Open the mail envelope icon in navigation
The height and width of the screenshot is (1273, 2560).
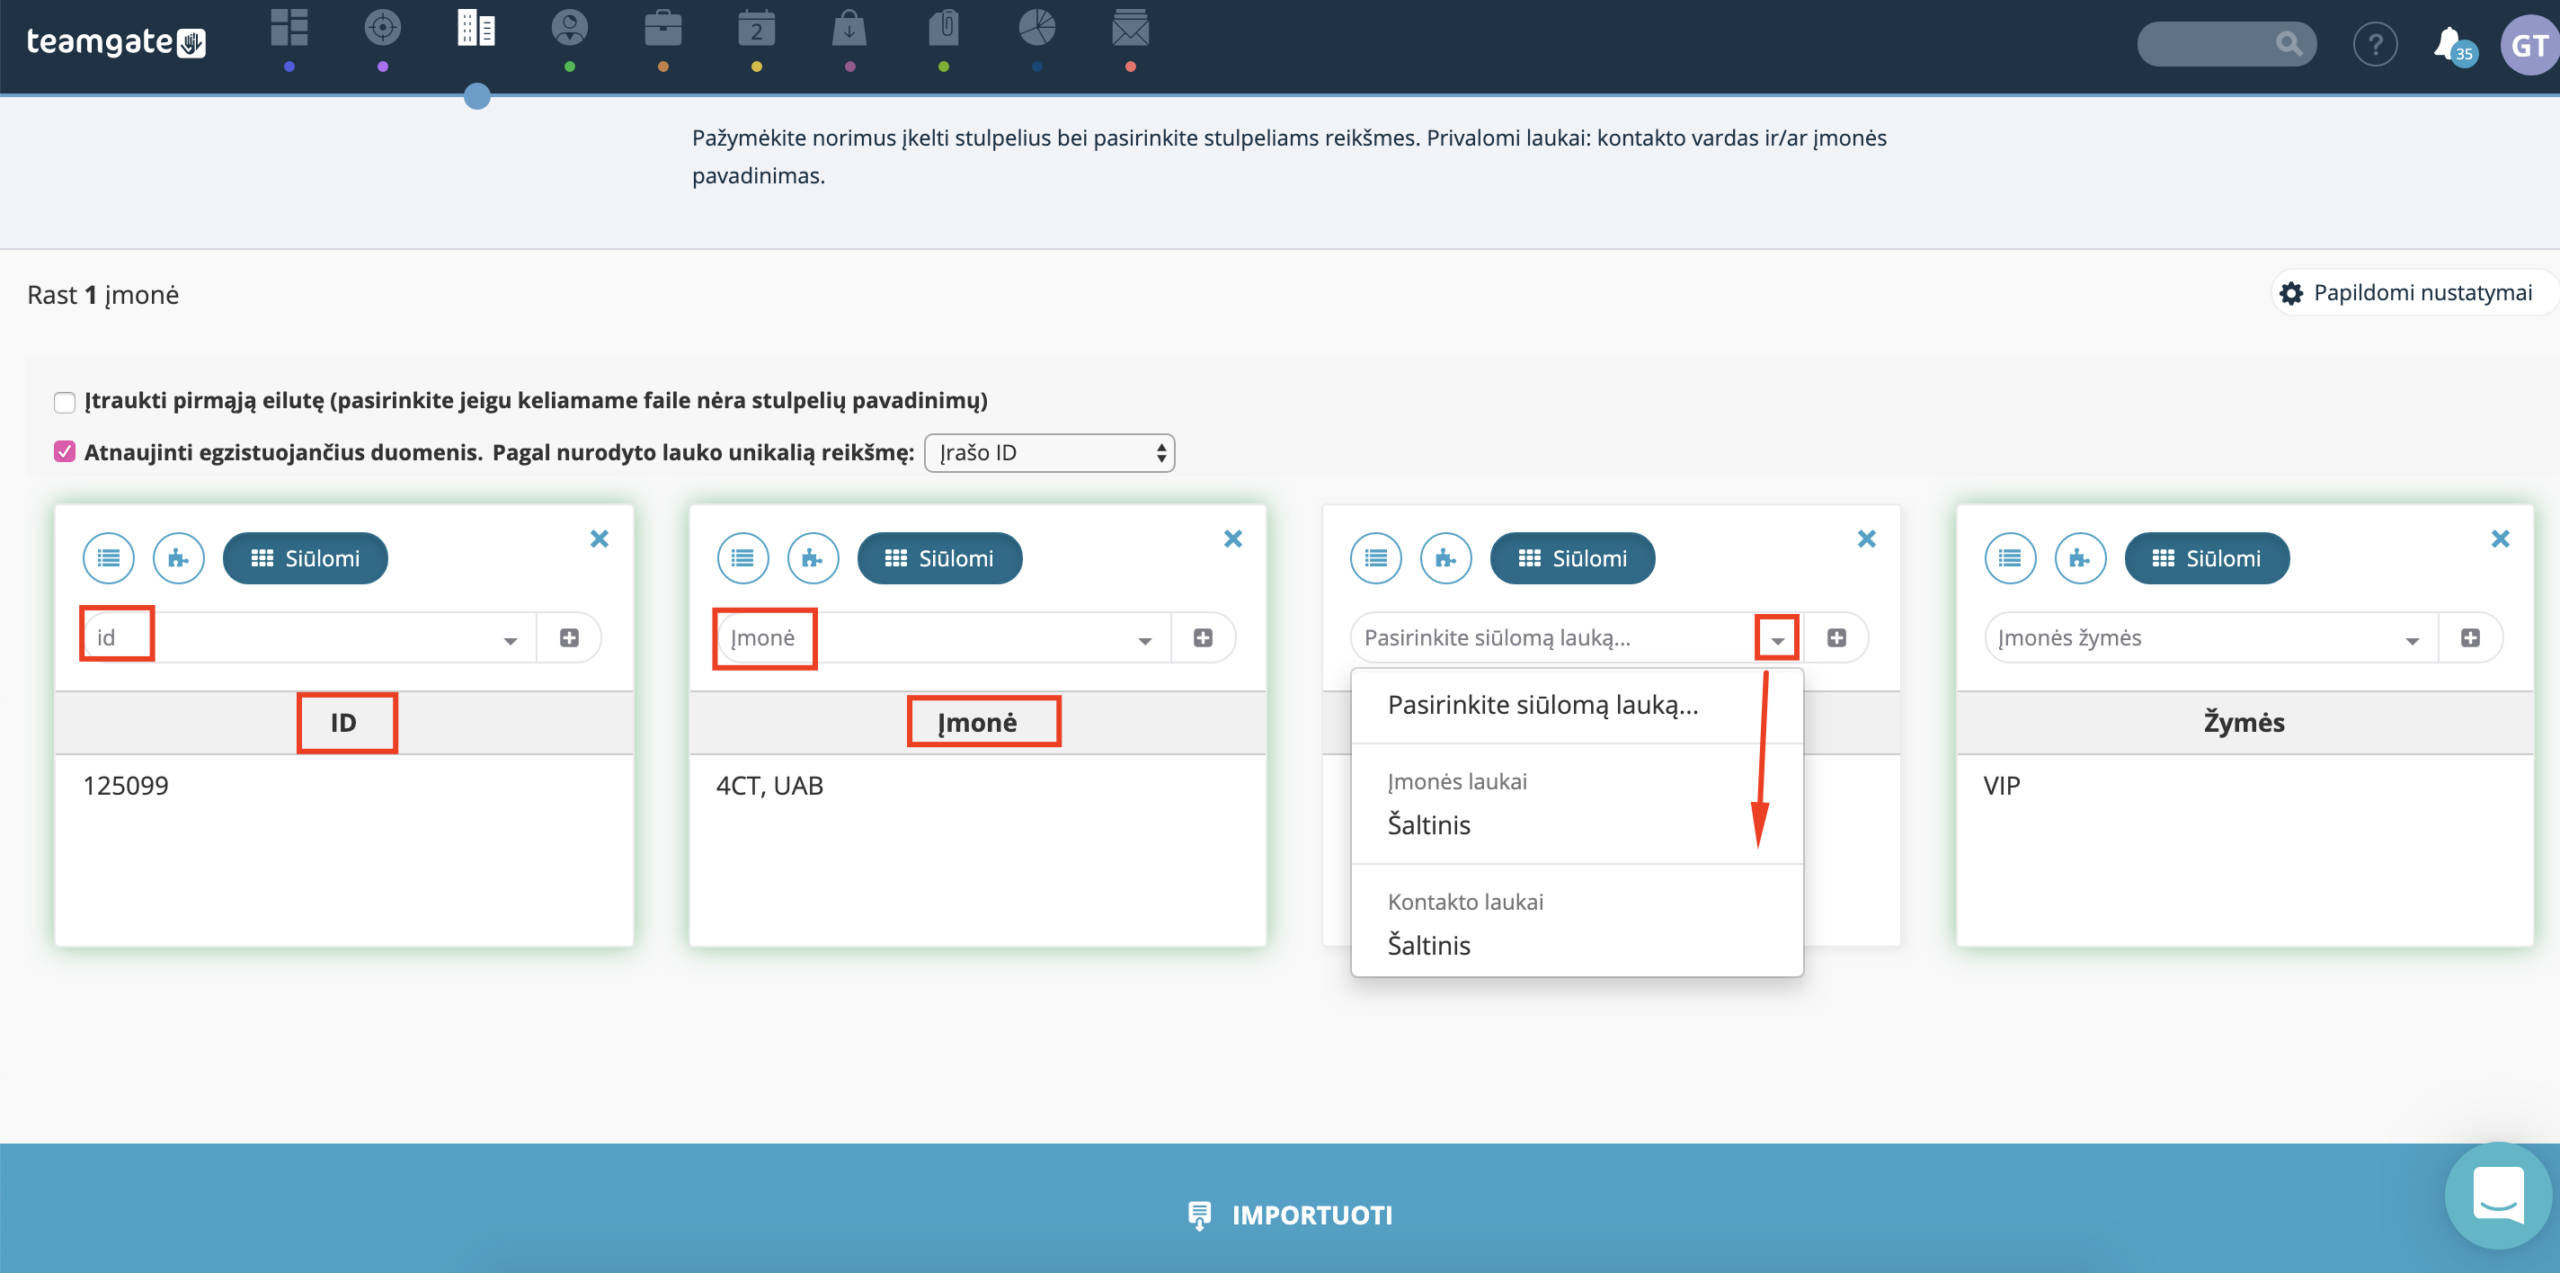point(1131,28)
